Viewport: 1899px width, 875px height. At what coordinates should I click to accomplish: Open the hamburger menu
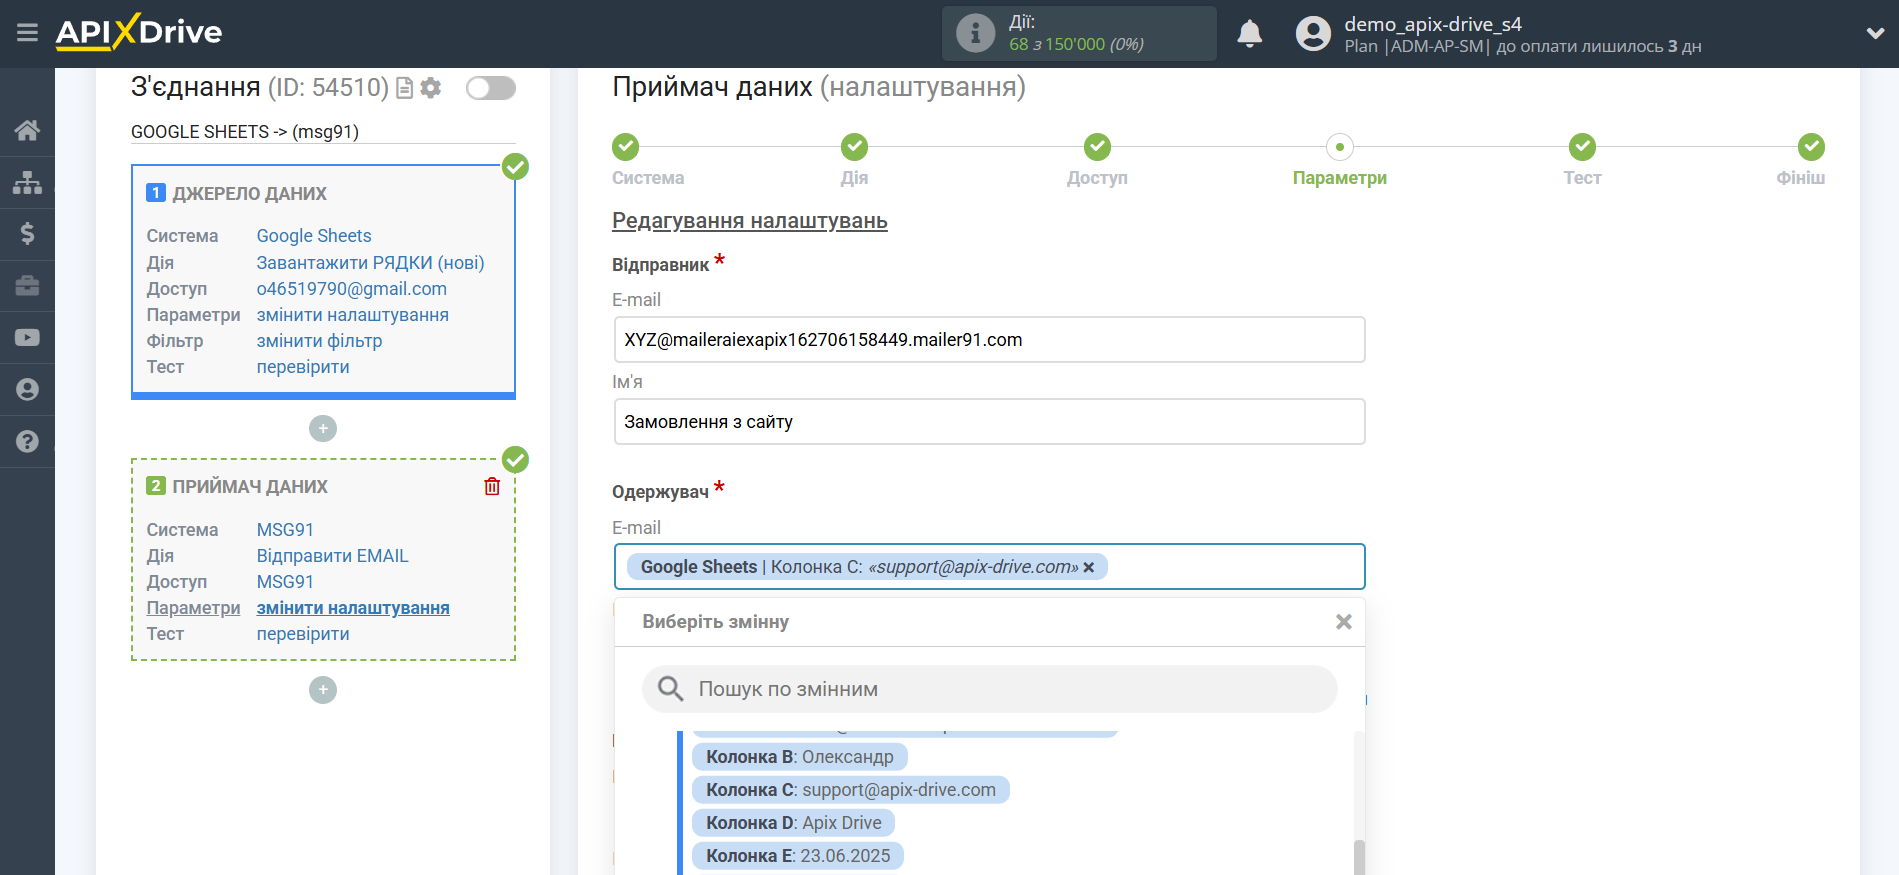point(27,33)
